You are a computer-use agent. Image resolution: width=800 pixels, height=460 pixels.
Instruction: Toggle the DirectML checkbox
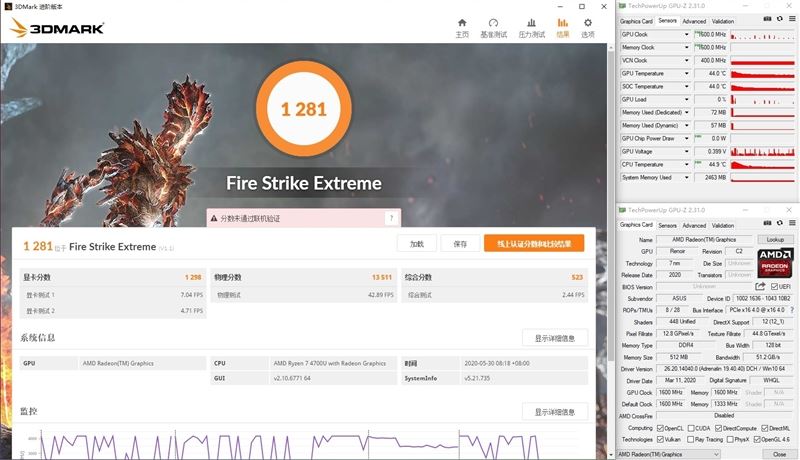[x=765, y=428]
